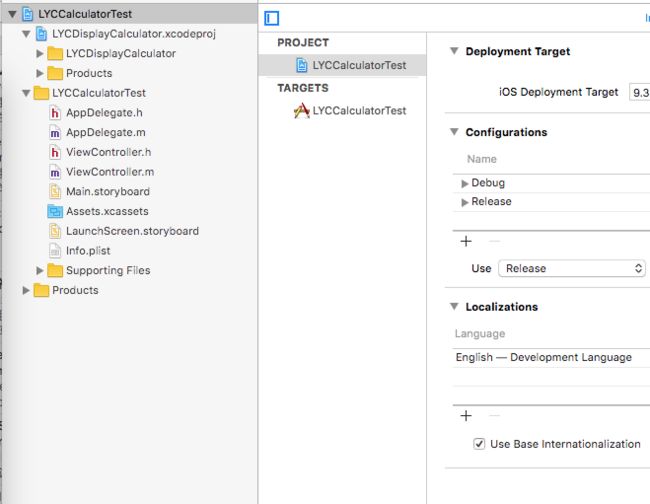Add a localization with plus button
Image resolution: width=650 pixels, height=504 pixels.
coord(466,416)
